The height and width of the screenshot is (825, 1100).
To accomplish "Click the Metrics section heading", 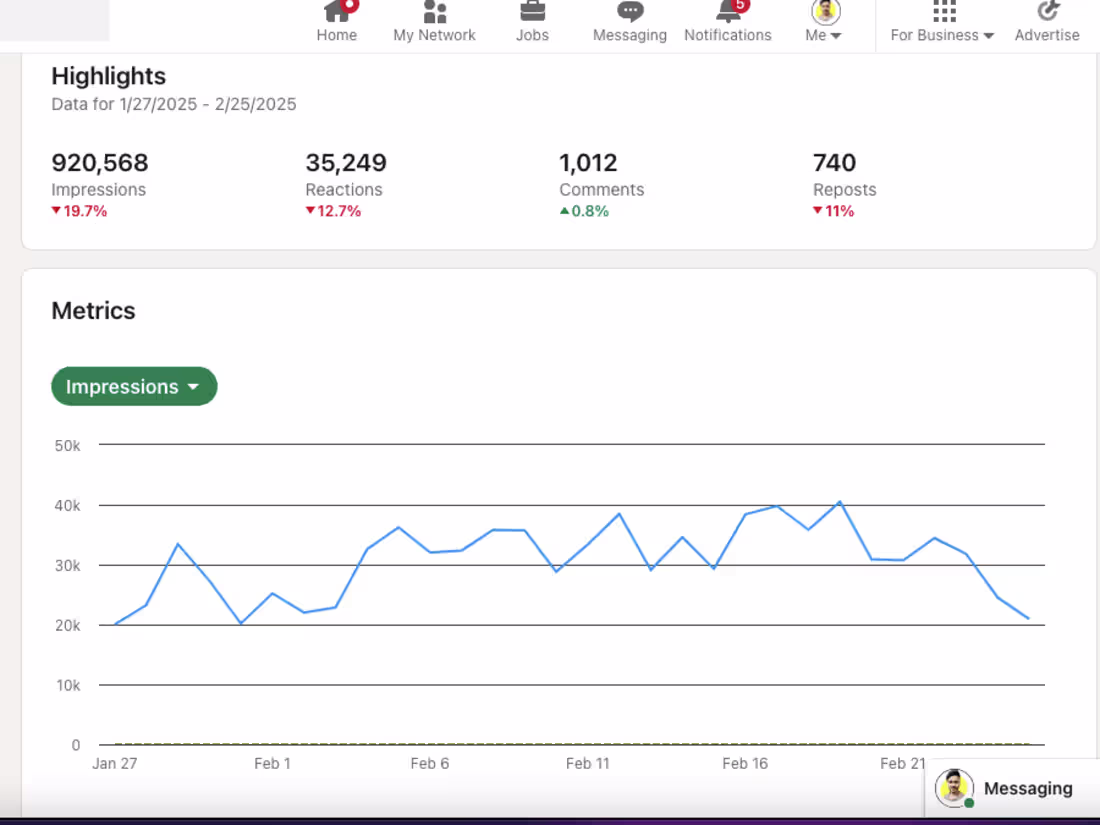I will pos(93,311).
